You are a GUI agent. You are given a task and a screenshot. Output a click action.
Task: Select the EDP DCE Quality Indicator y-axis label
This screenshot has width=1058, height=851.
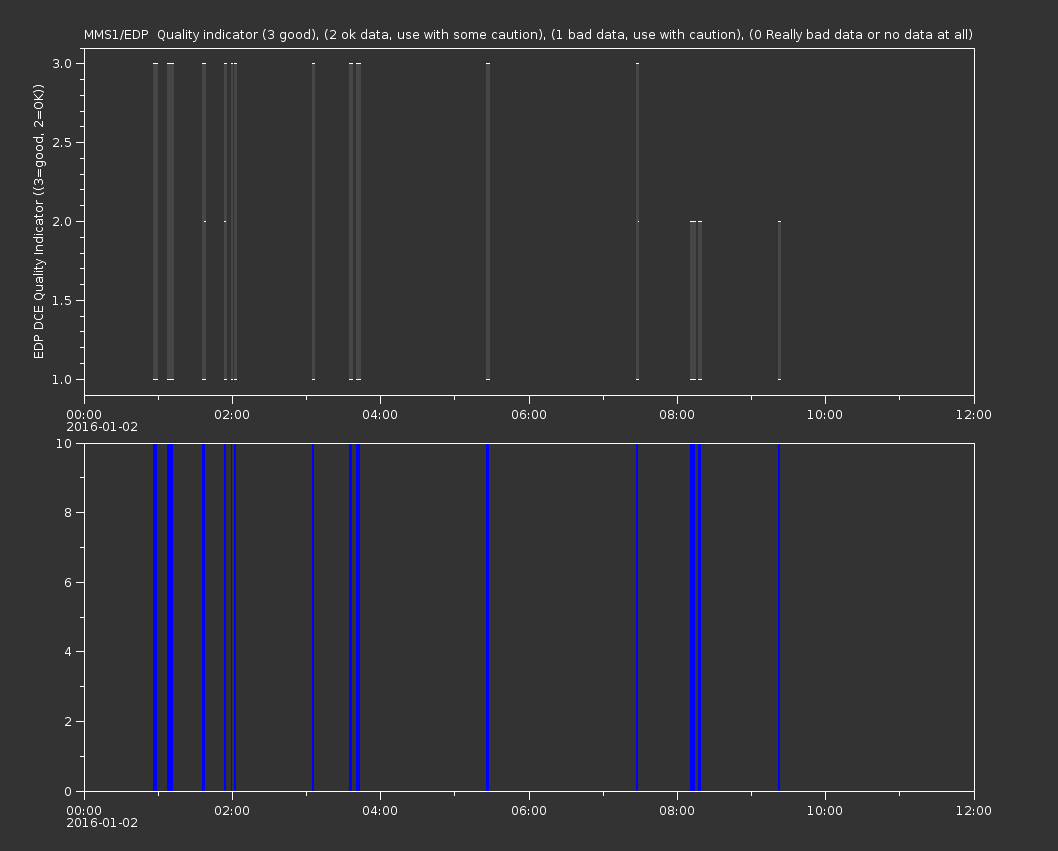pos(38,221)
